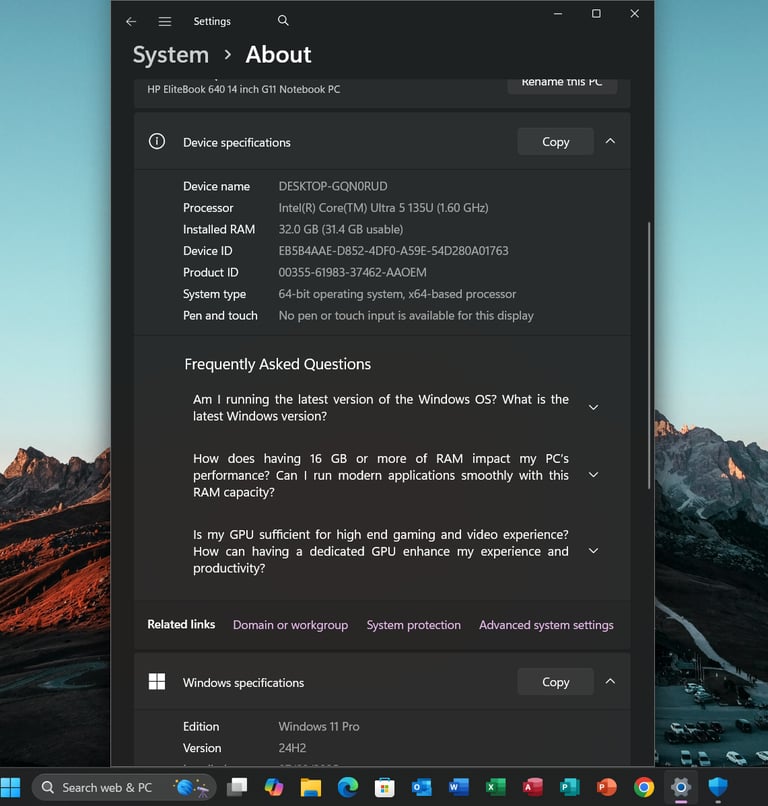Click the search magnifier in title bar
The height and width of the screenshot is (806, 768).
click(x=283, y=21)
